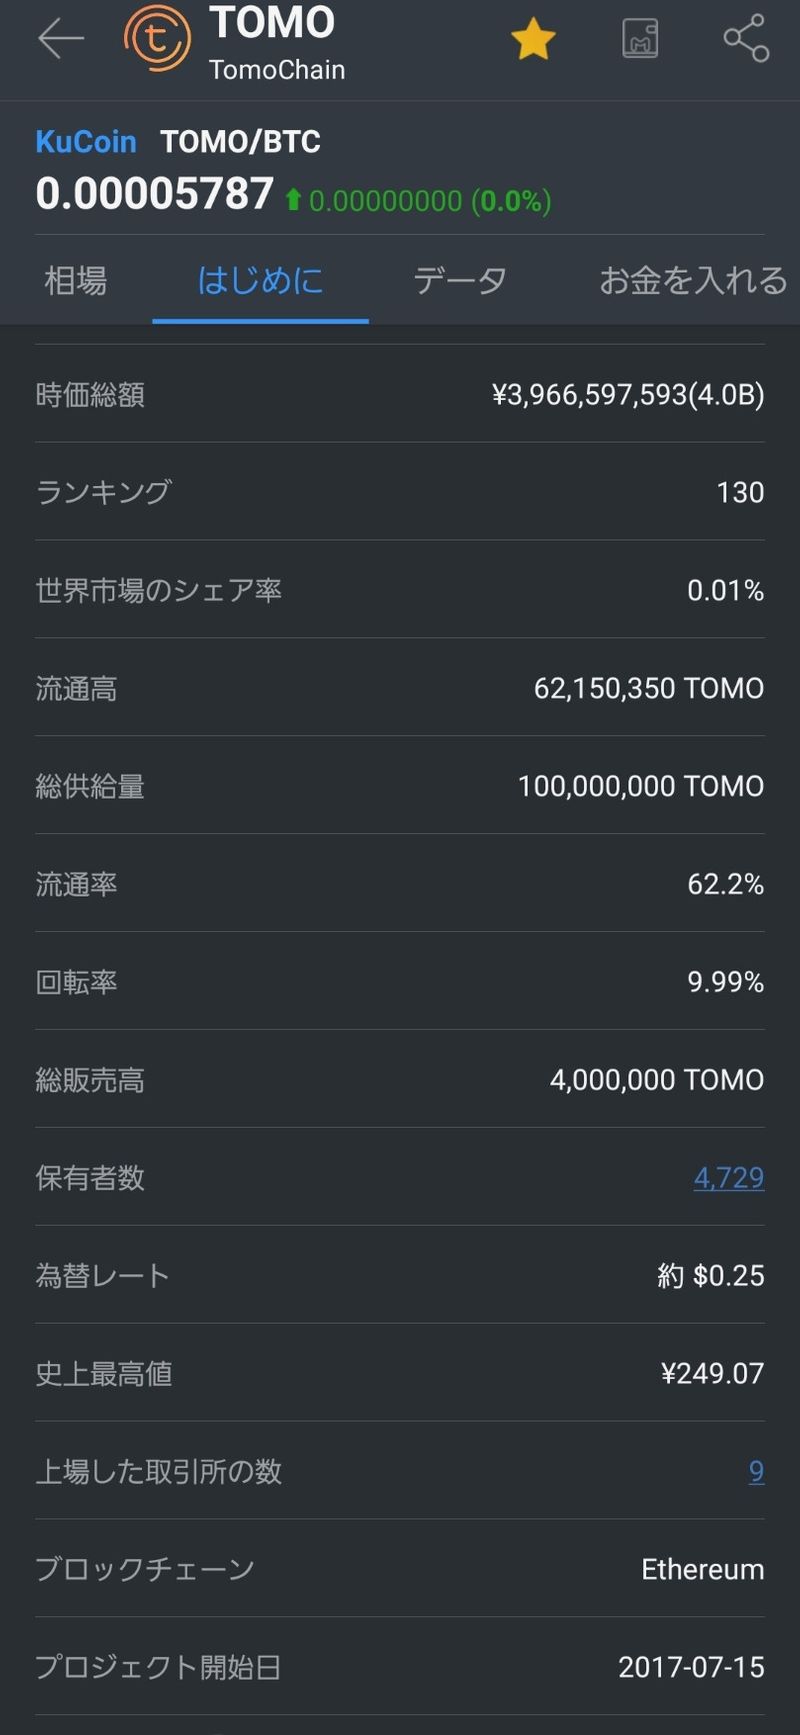Tap the share icon
This screenshot has width=800, height=1735.
[746, 39]
